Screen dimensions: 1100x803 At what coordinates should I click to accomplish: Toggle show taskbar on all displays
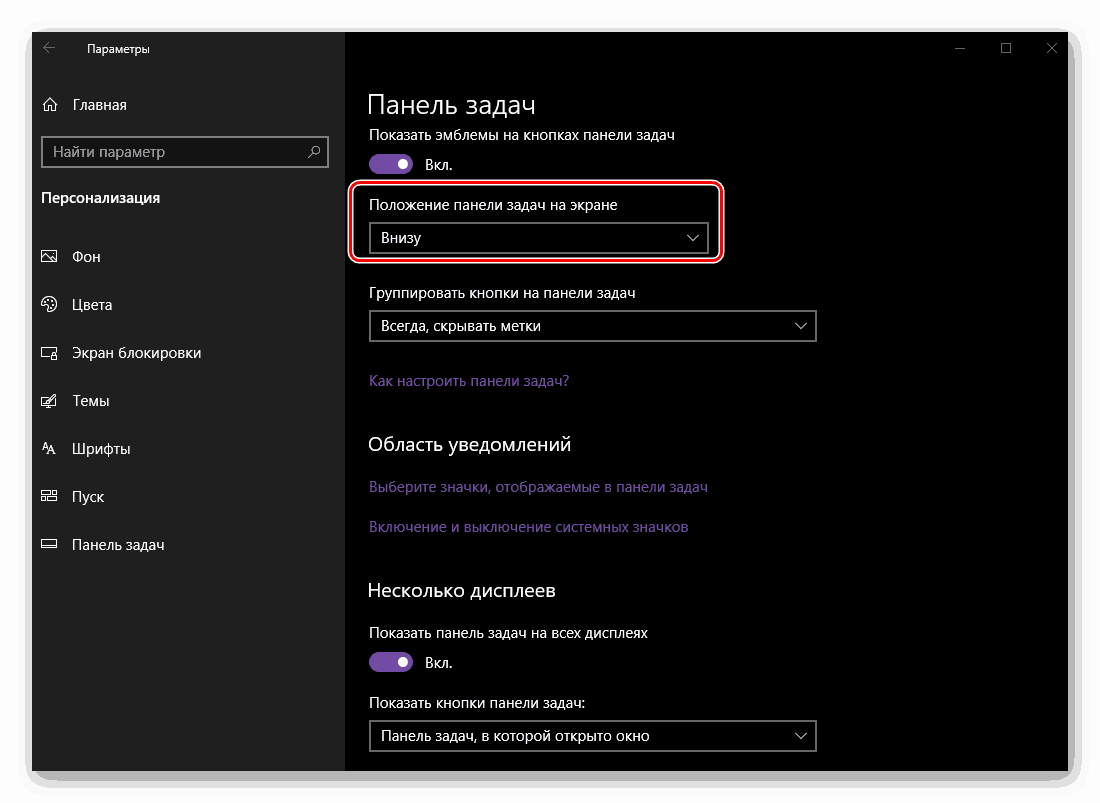point(391,662)
